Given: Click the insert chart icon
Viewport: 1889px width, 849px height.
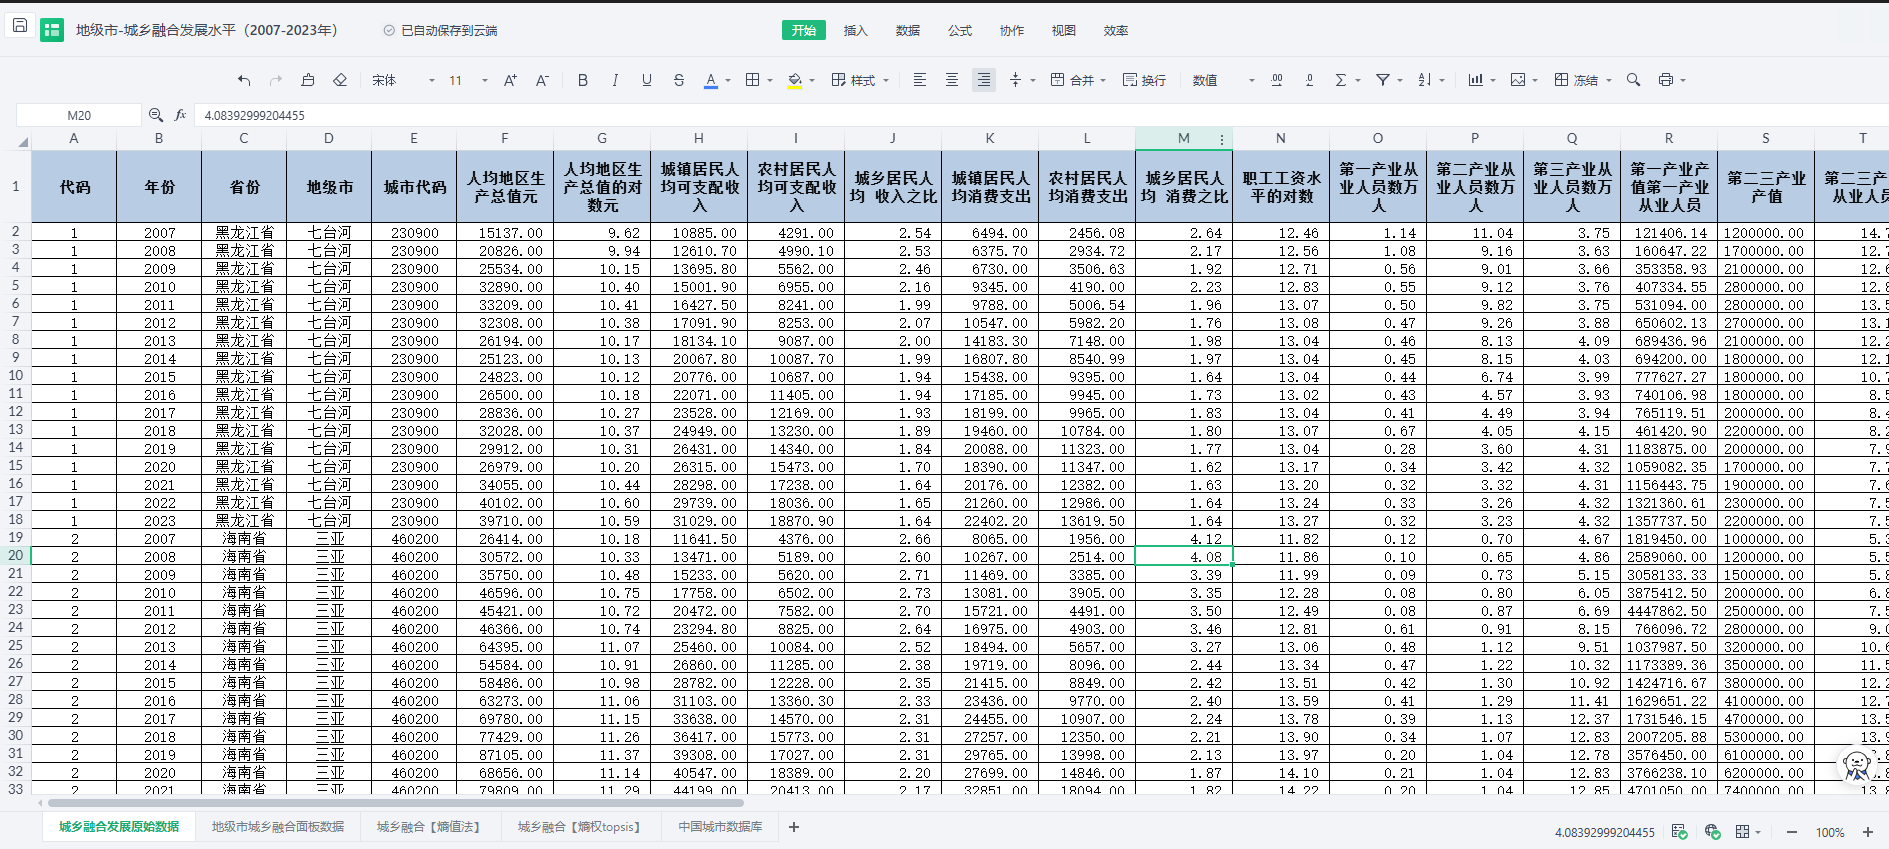Looking at the screenshot, I should coord(1475,80).
